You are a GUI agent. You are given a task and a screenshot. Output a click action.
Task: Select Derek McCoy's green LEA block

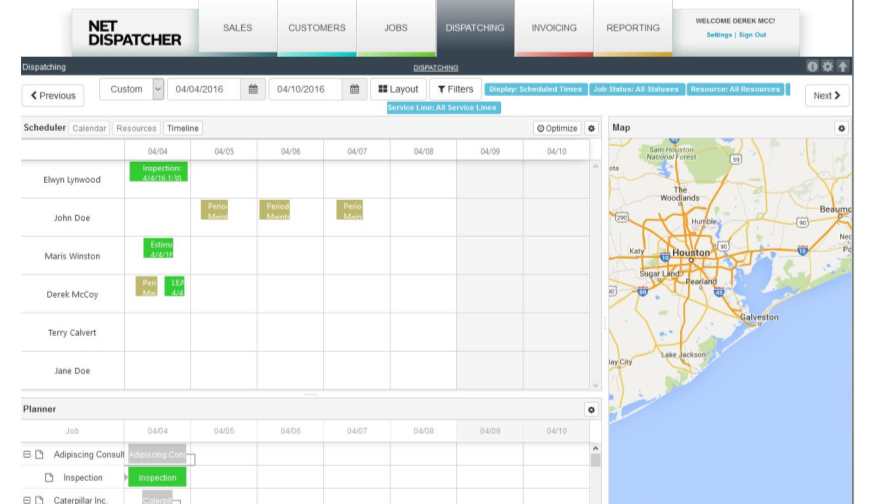pos(174,286)
